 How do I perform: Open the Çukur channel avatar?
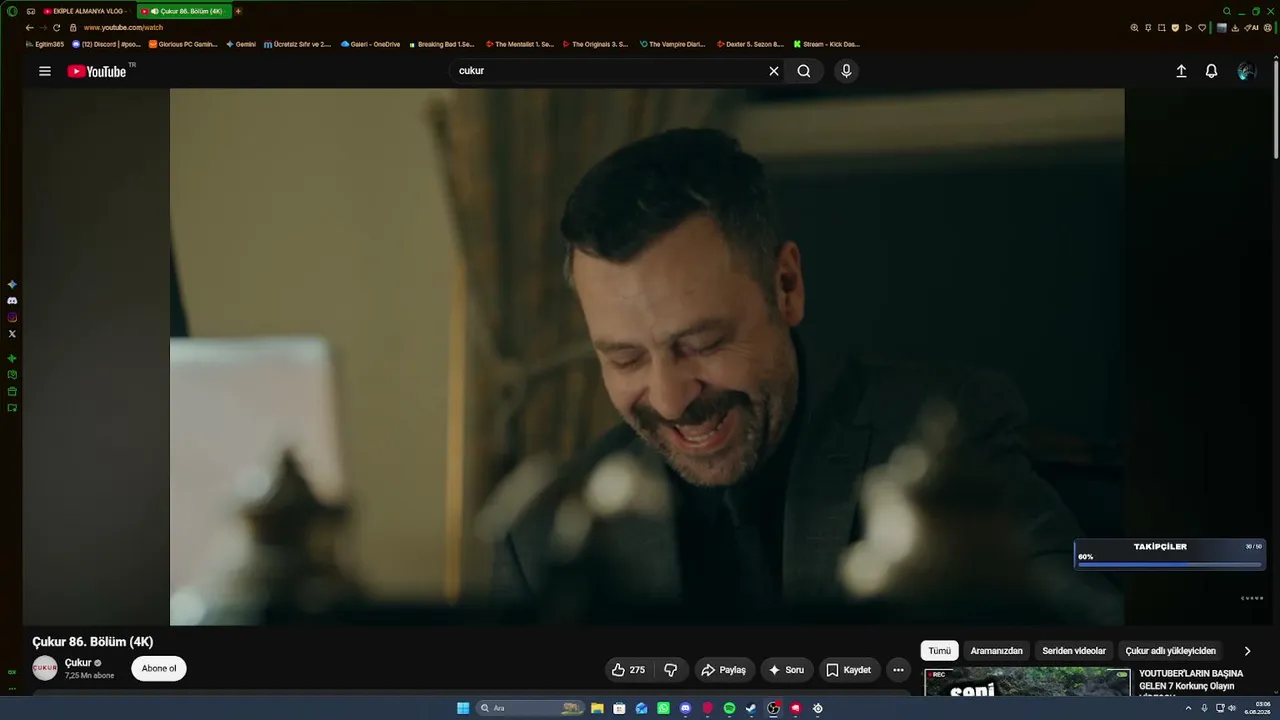tap(45, 668)
